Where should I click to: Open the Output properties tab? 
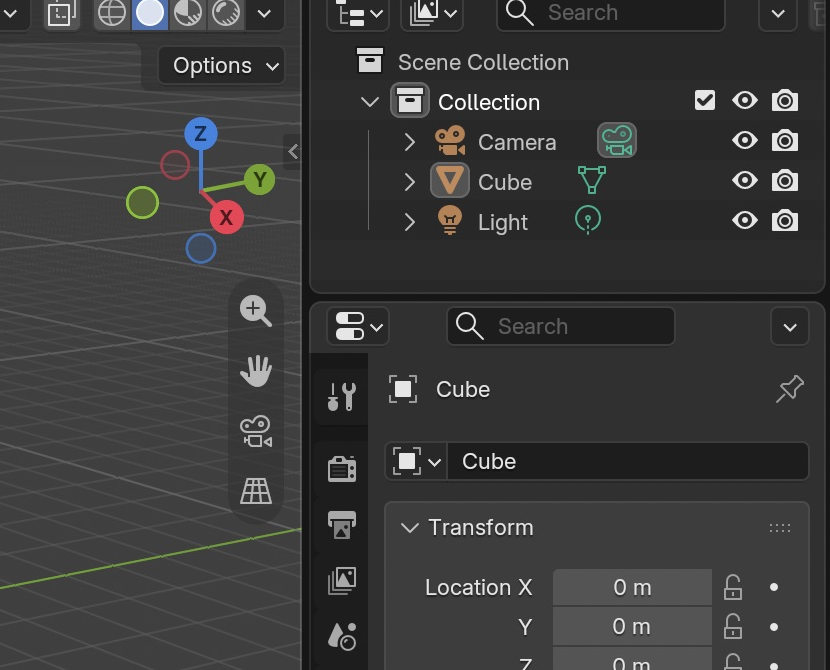coord(341,524)
